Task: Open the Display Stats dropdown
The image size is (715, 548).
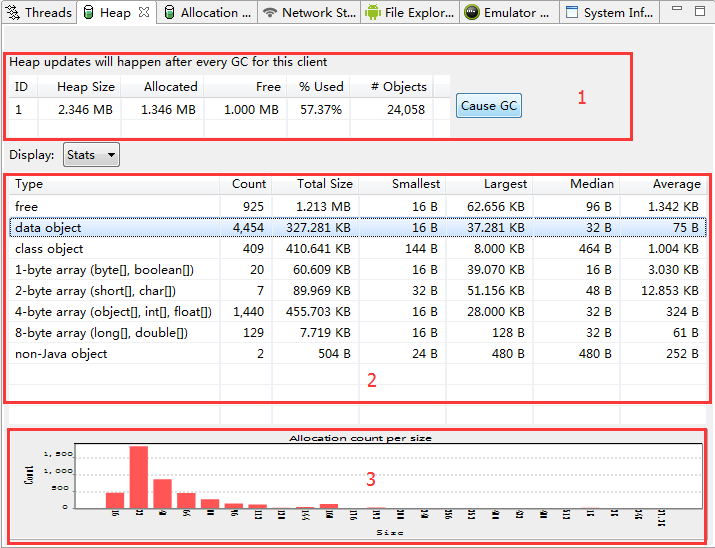Action: [91, 155]
